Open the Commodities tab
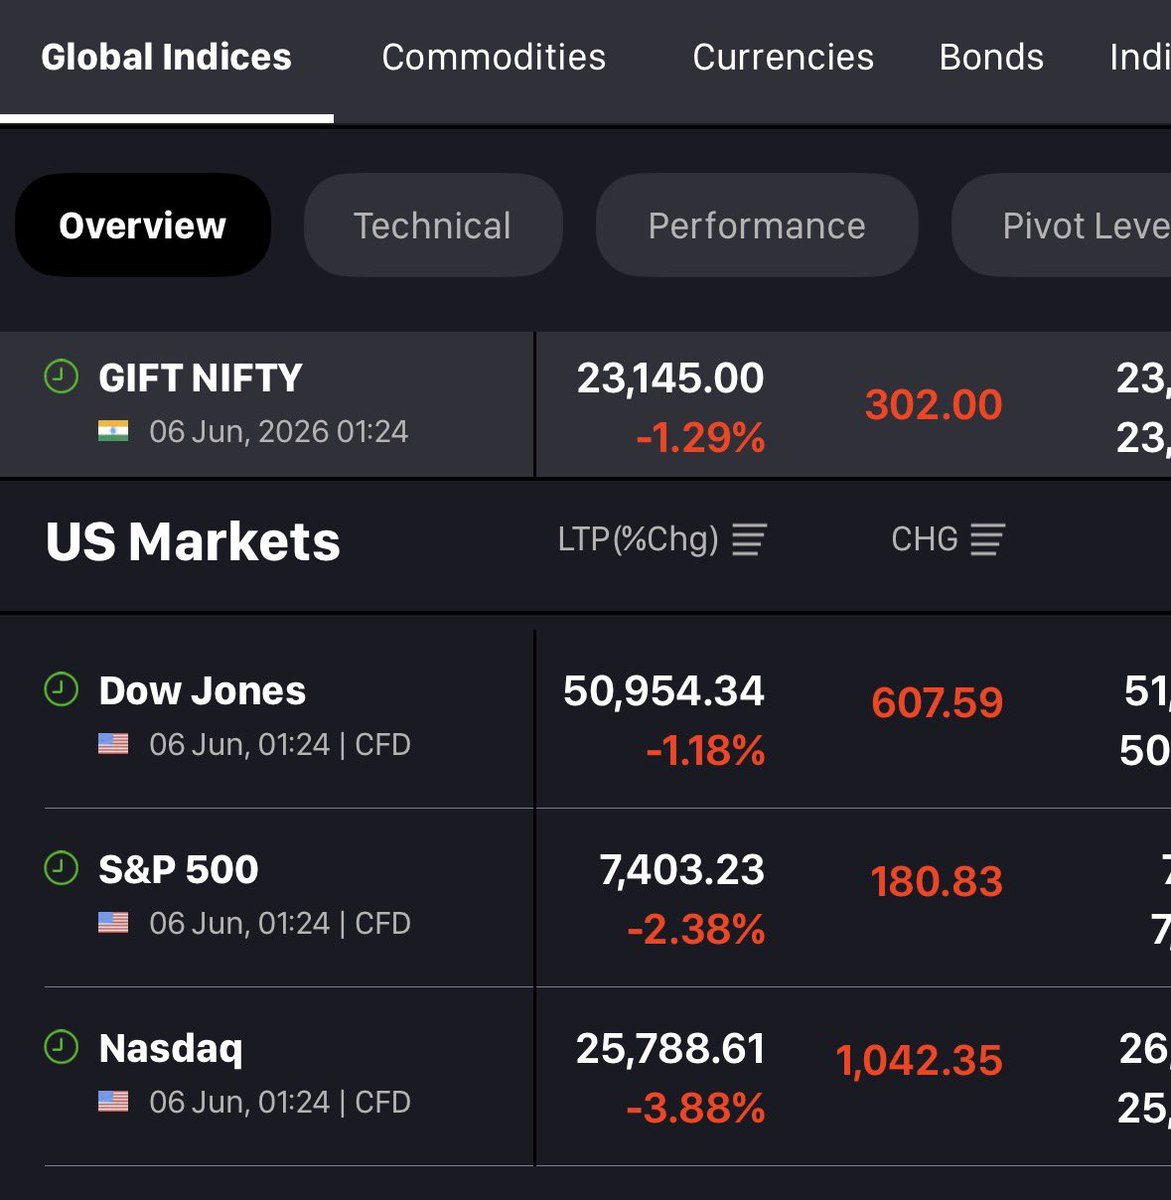 pos(494,57)
